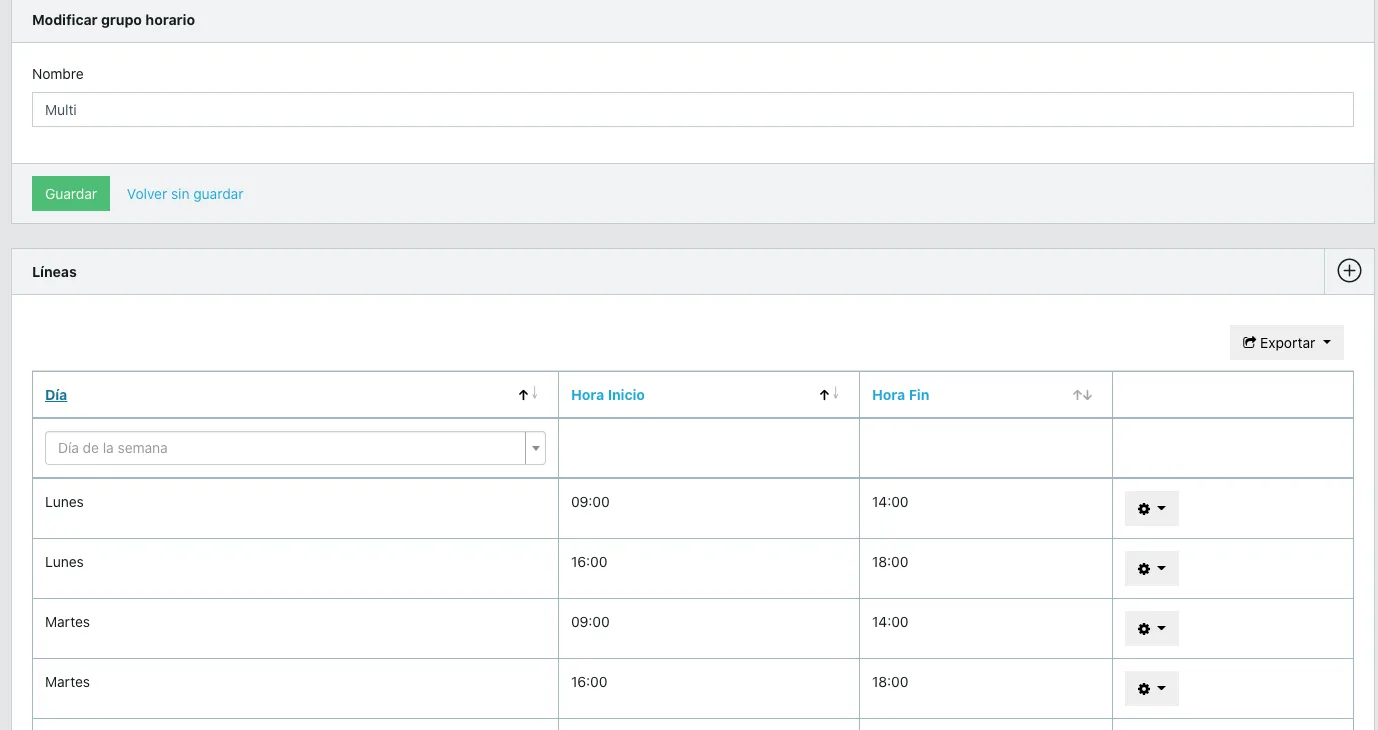
Task: Click the Guardar button
Action: [x=71, y=194]
